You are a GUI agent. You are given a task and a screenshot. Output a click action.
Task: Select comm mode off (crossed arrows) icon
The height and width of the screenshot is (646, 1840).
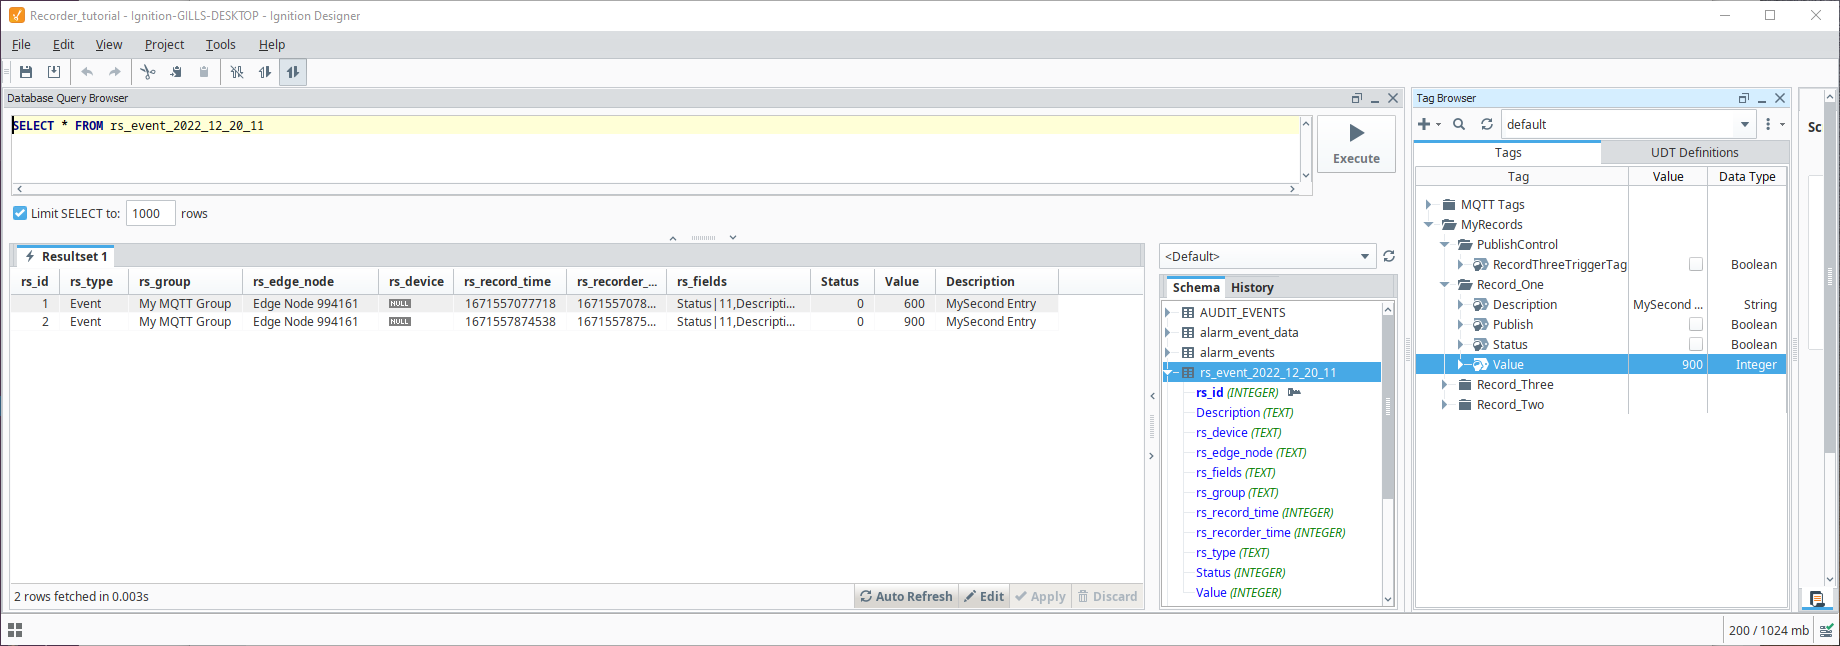237,72
